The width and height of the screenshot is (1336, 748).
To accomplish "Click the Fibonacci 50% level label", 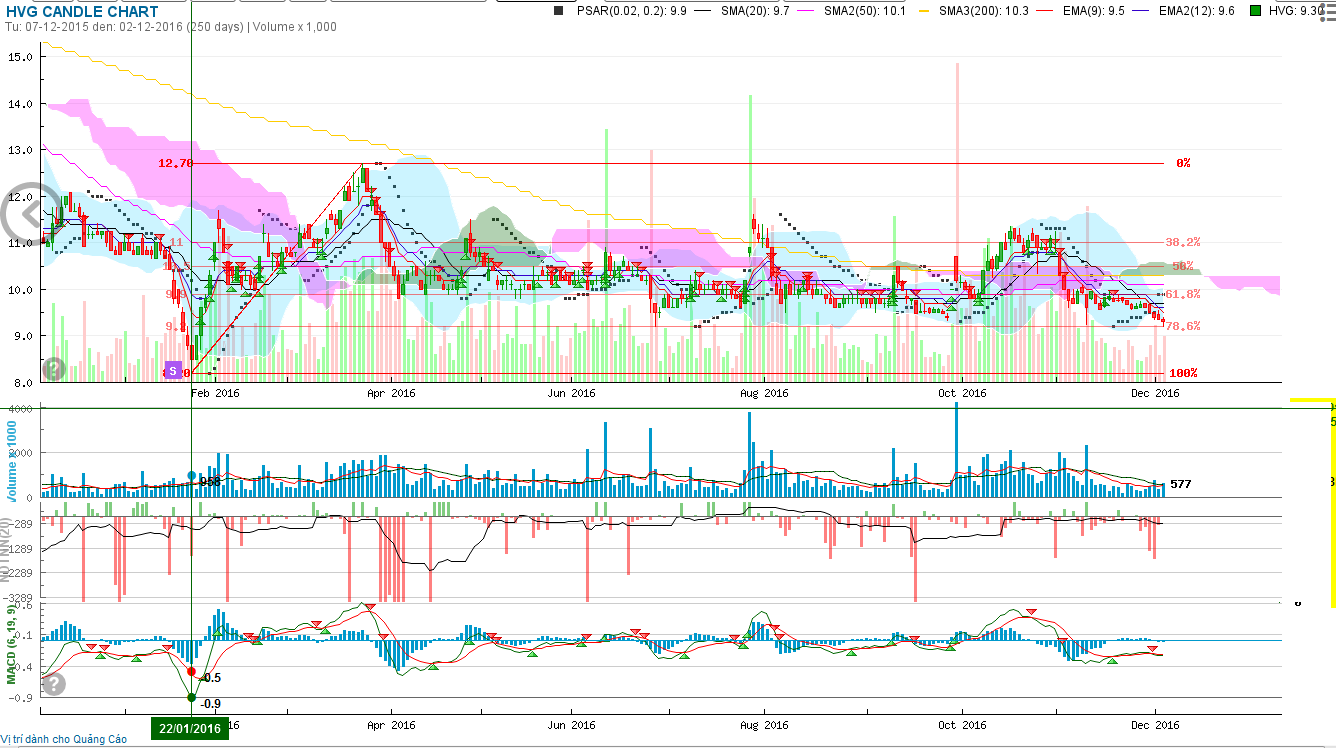I will (1184, 267).
